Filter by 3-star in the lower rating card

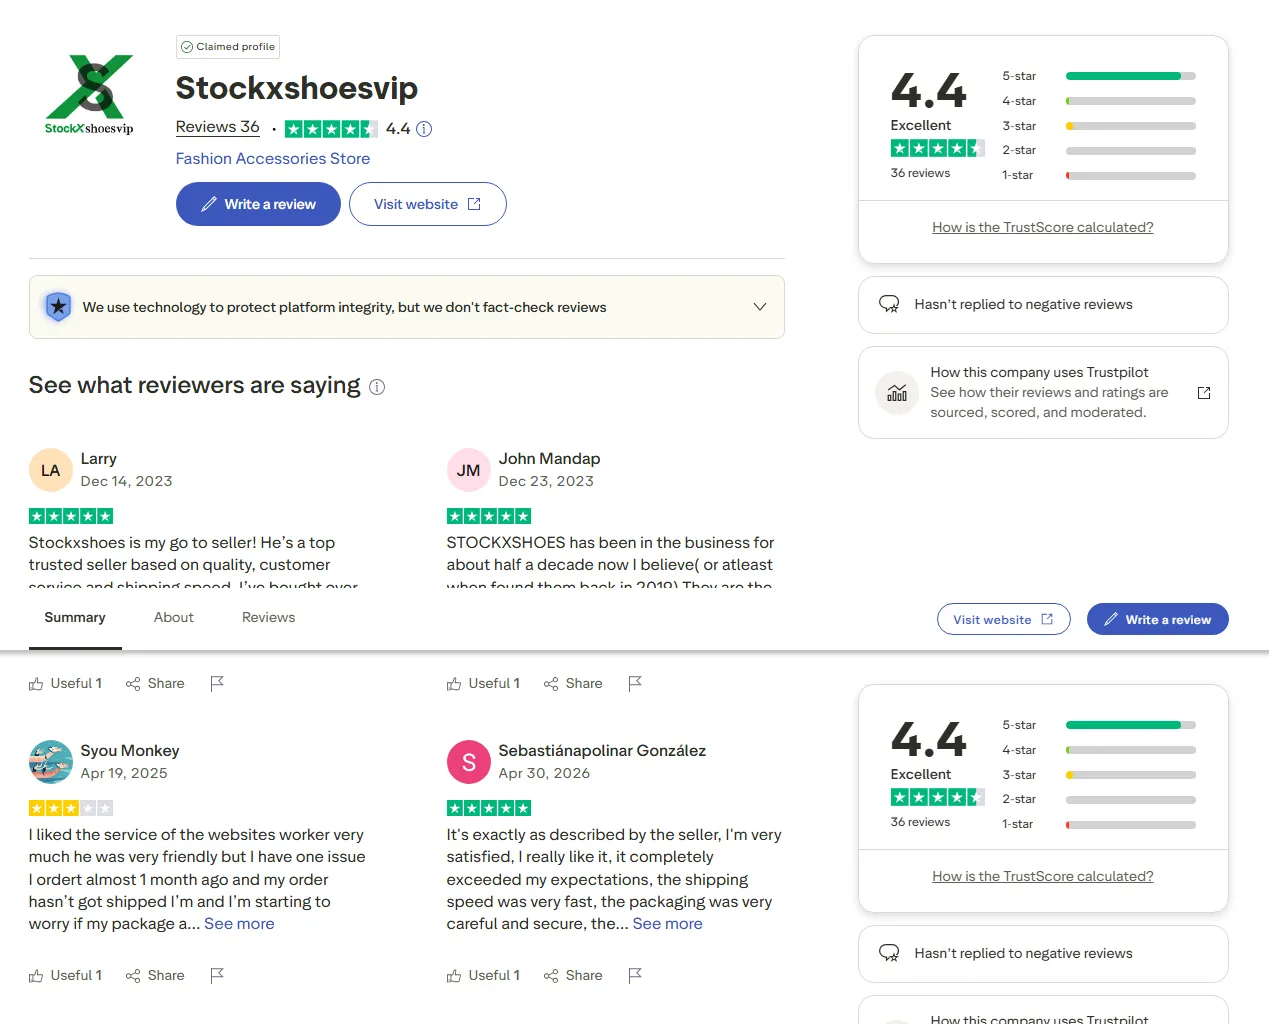[x=1099, y=775]
